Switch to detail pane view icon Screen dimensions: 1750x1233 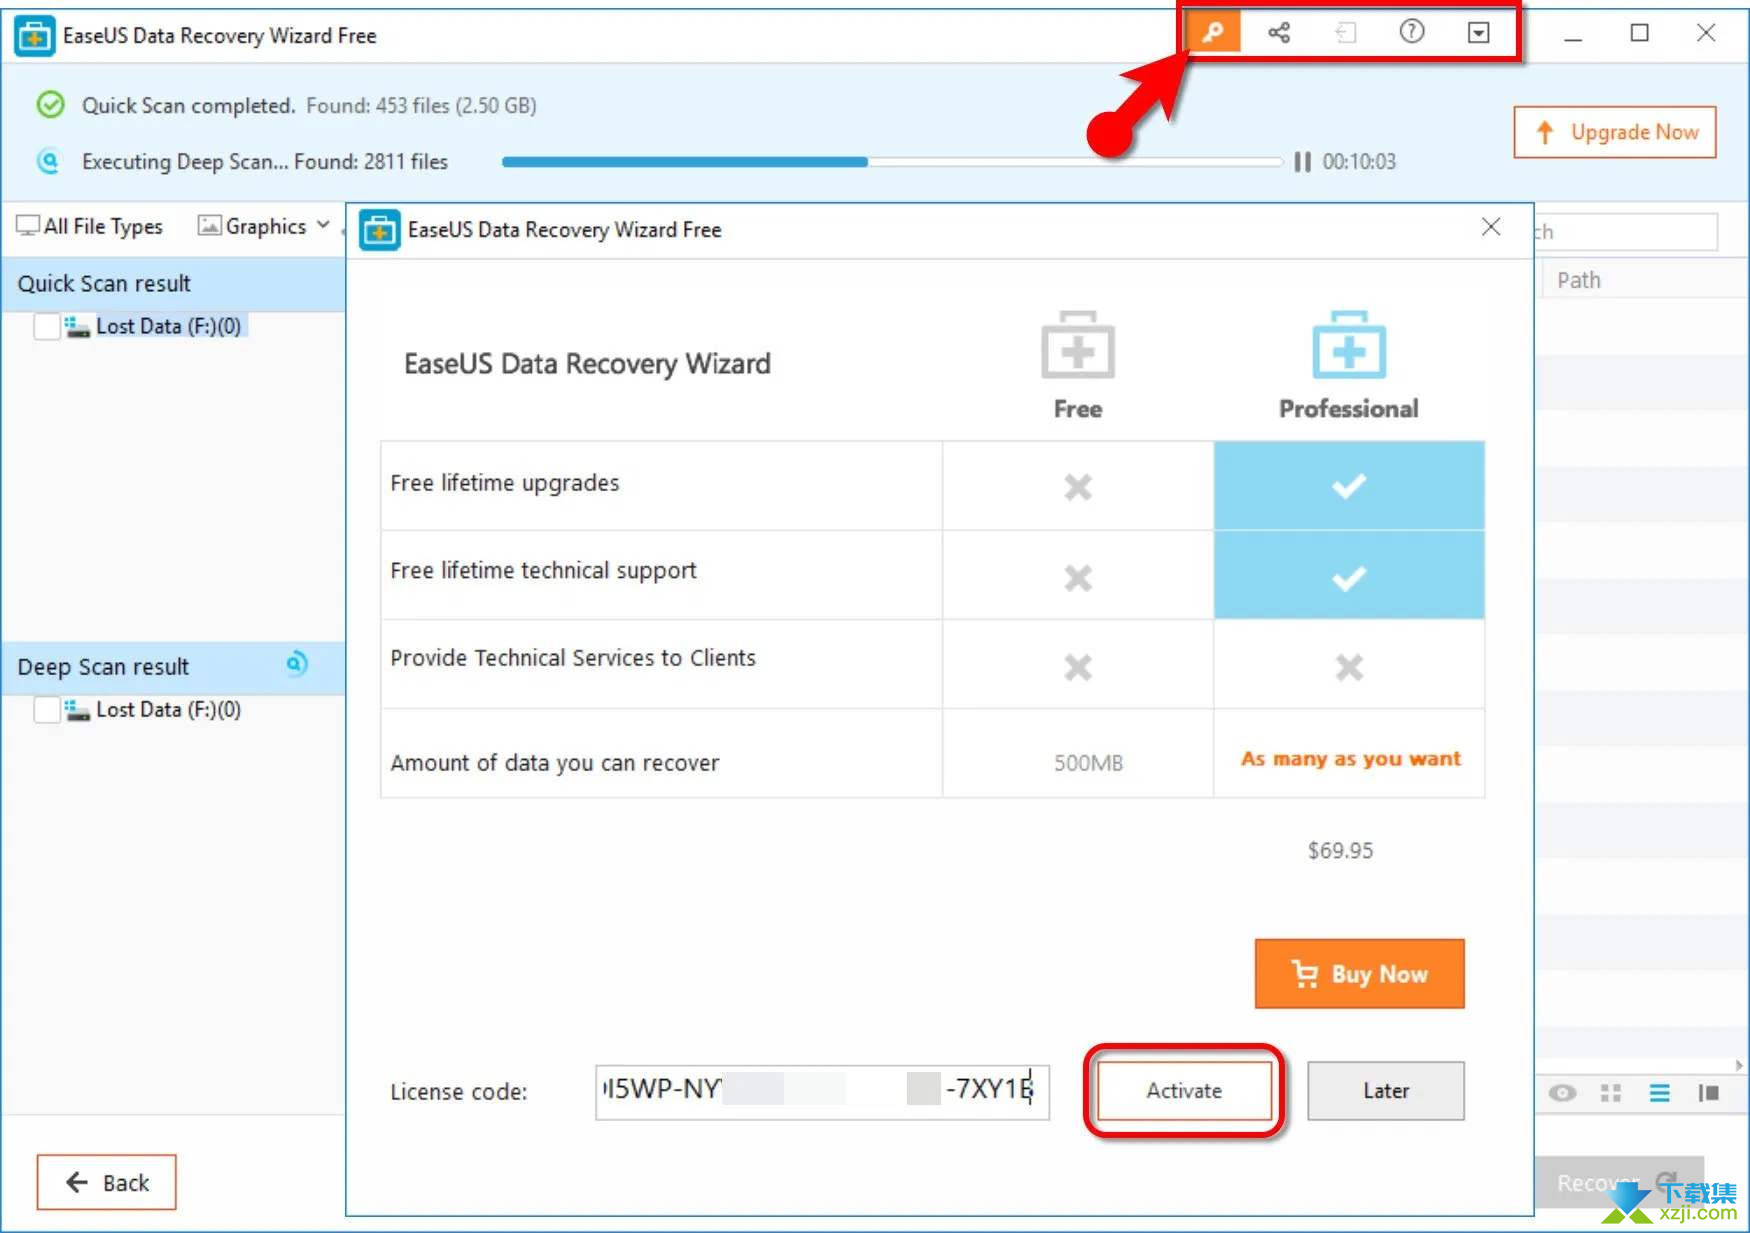tap(1709, 1093)
